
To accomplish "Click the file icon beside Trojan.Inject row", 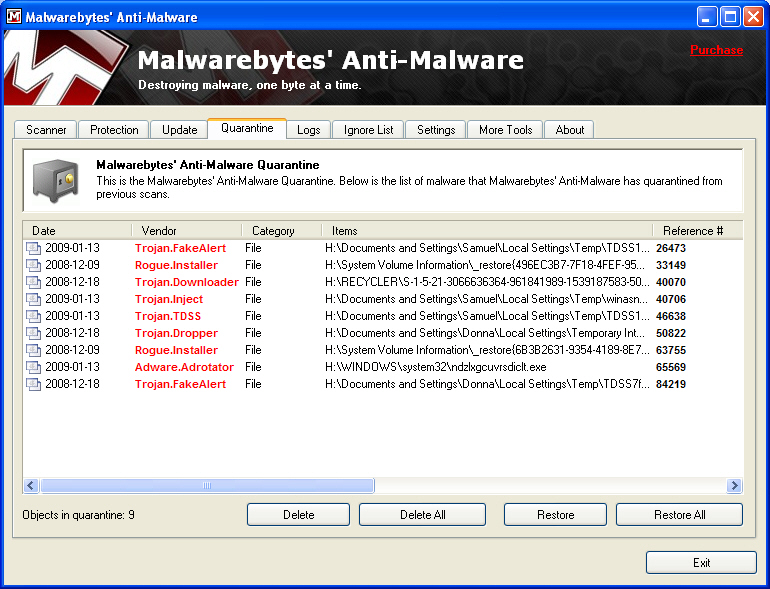I will pos(33,300).
